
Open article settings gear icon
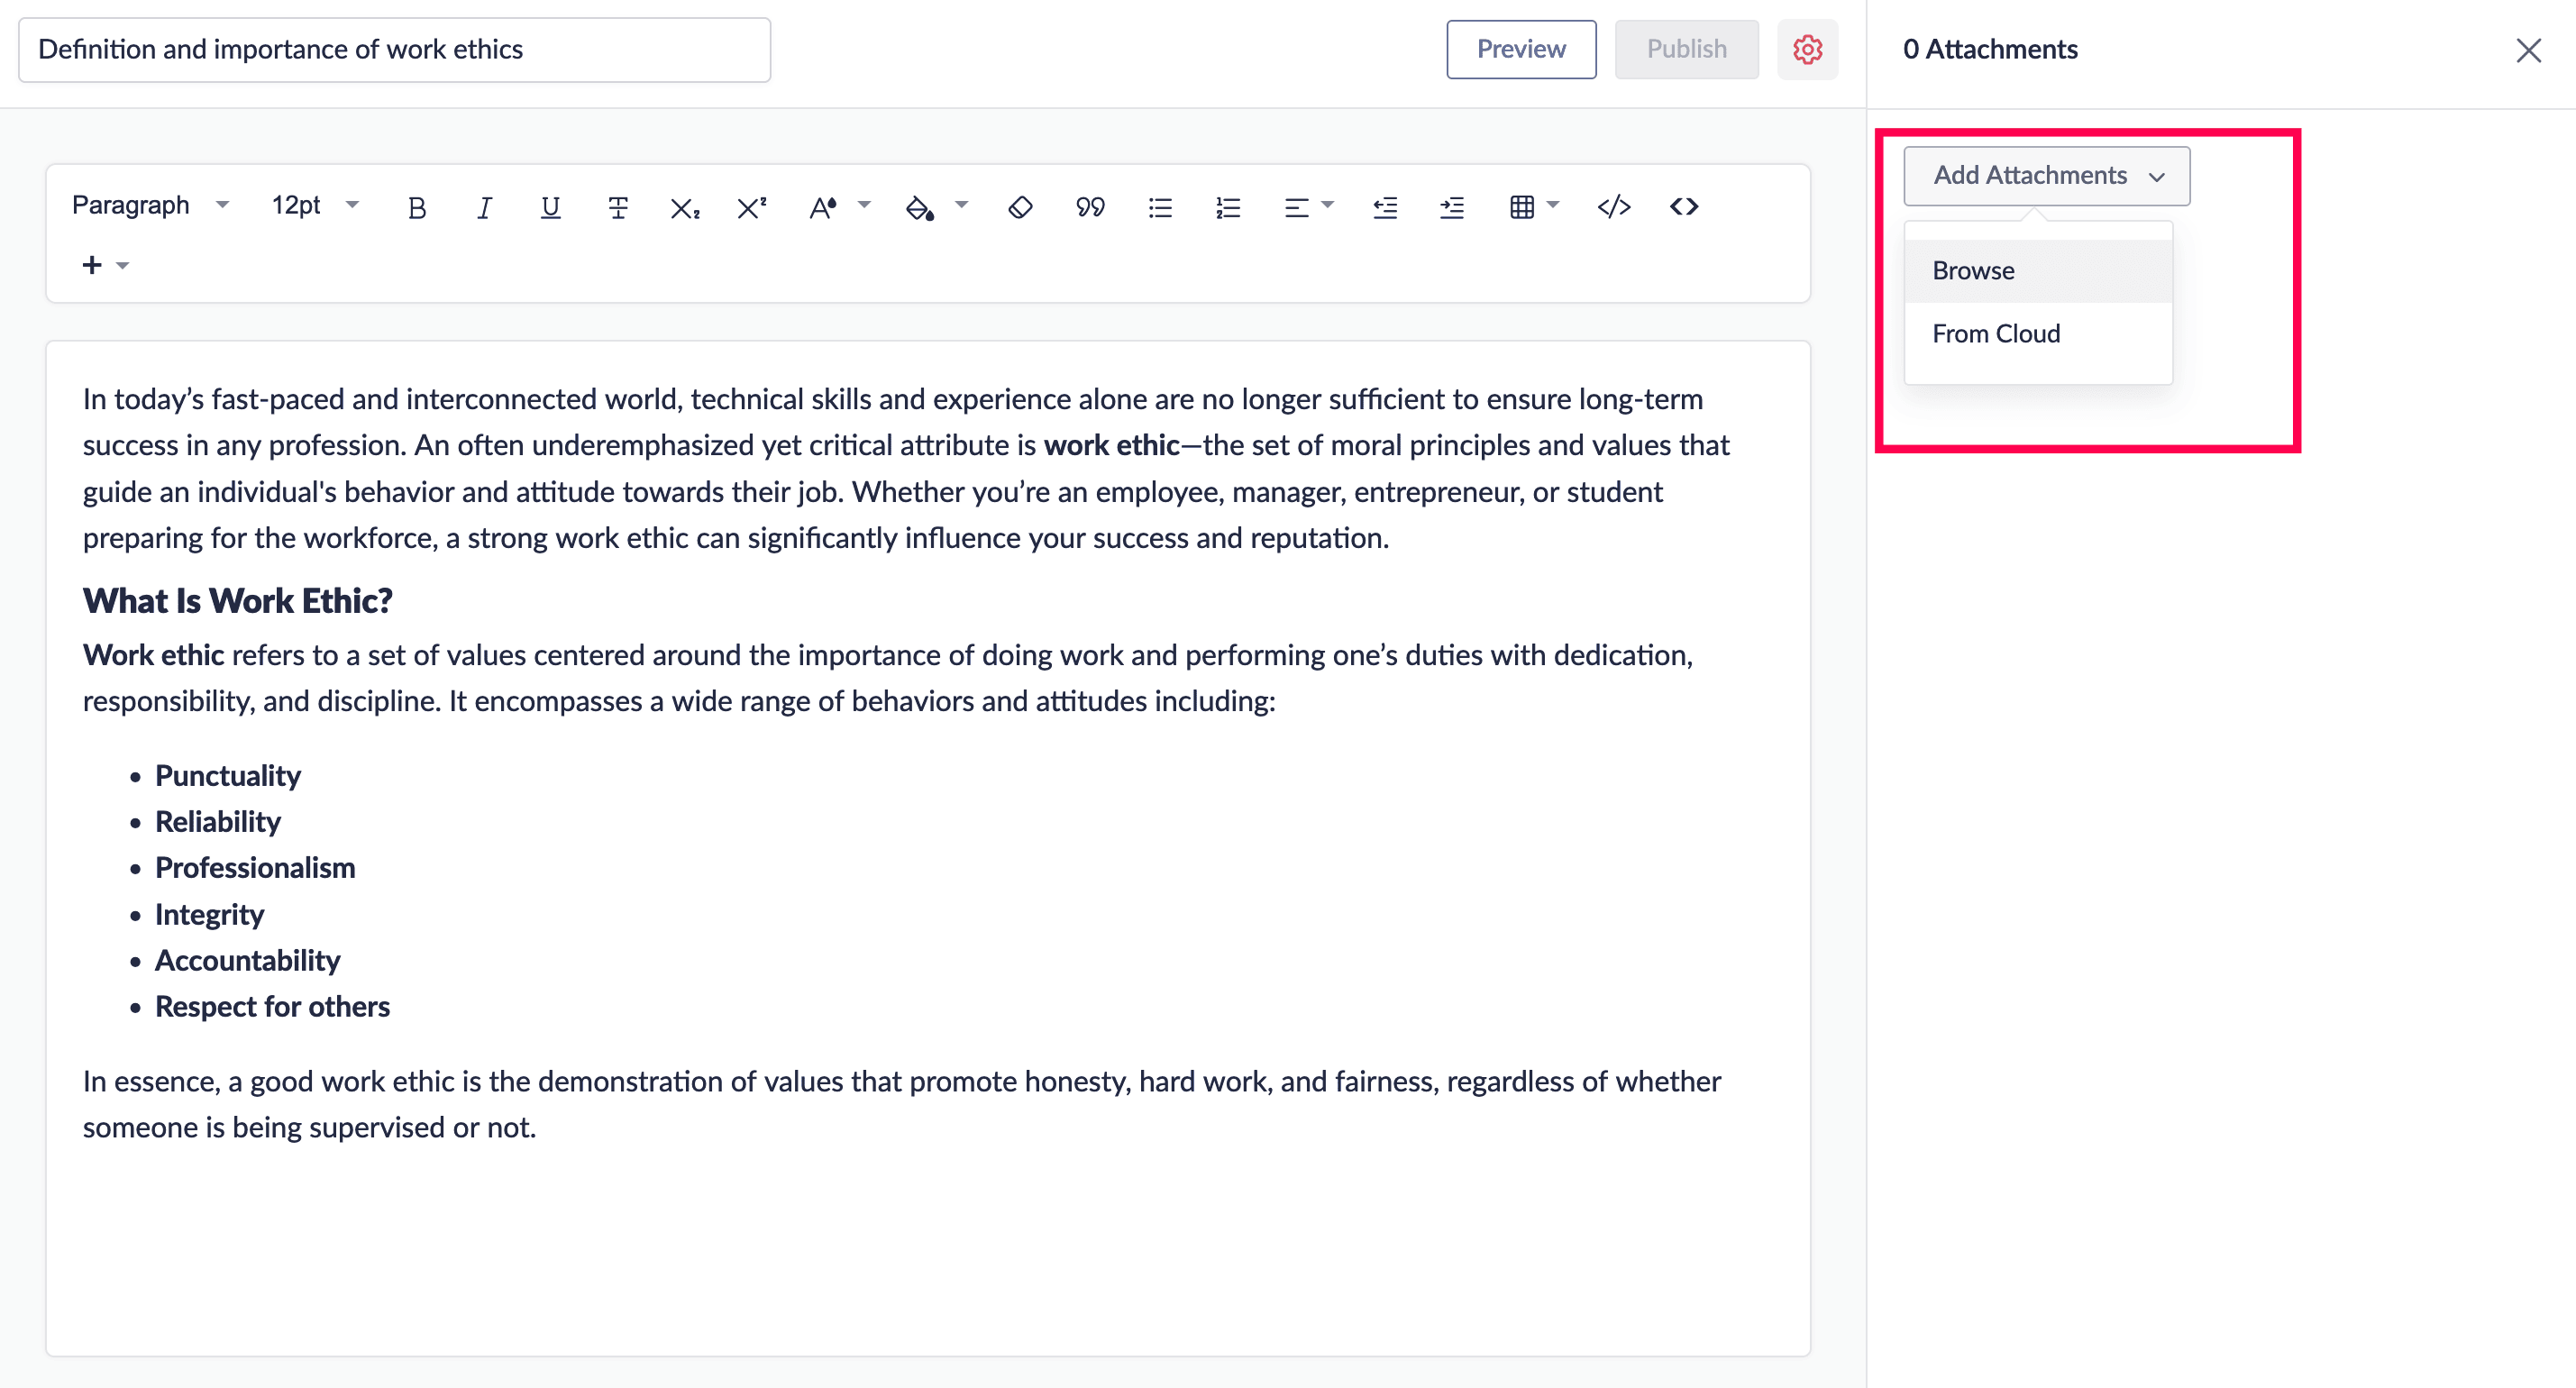[1807, 49]
